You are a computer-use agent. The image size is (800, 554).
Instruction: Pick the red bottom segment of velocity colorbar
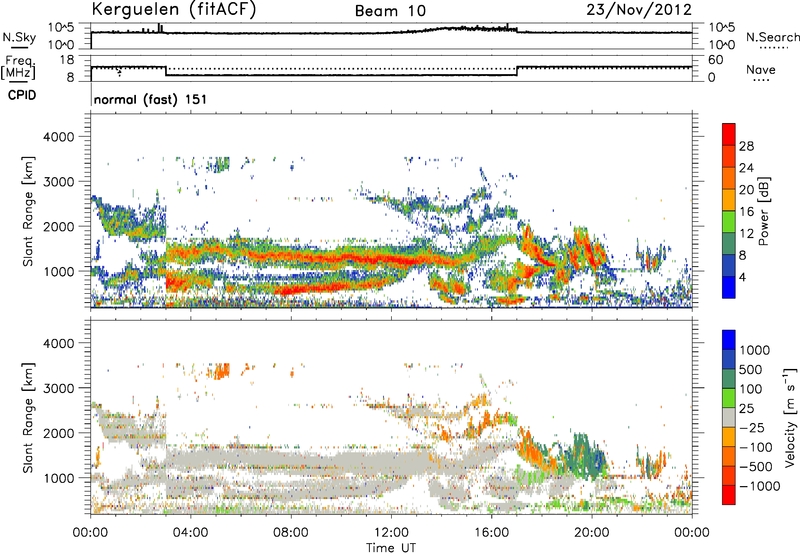pyautogui.click(x=729, y=495)
